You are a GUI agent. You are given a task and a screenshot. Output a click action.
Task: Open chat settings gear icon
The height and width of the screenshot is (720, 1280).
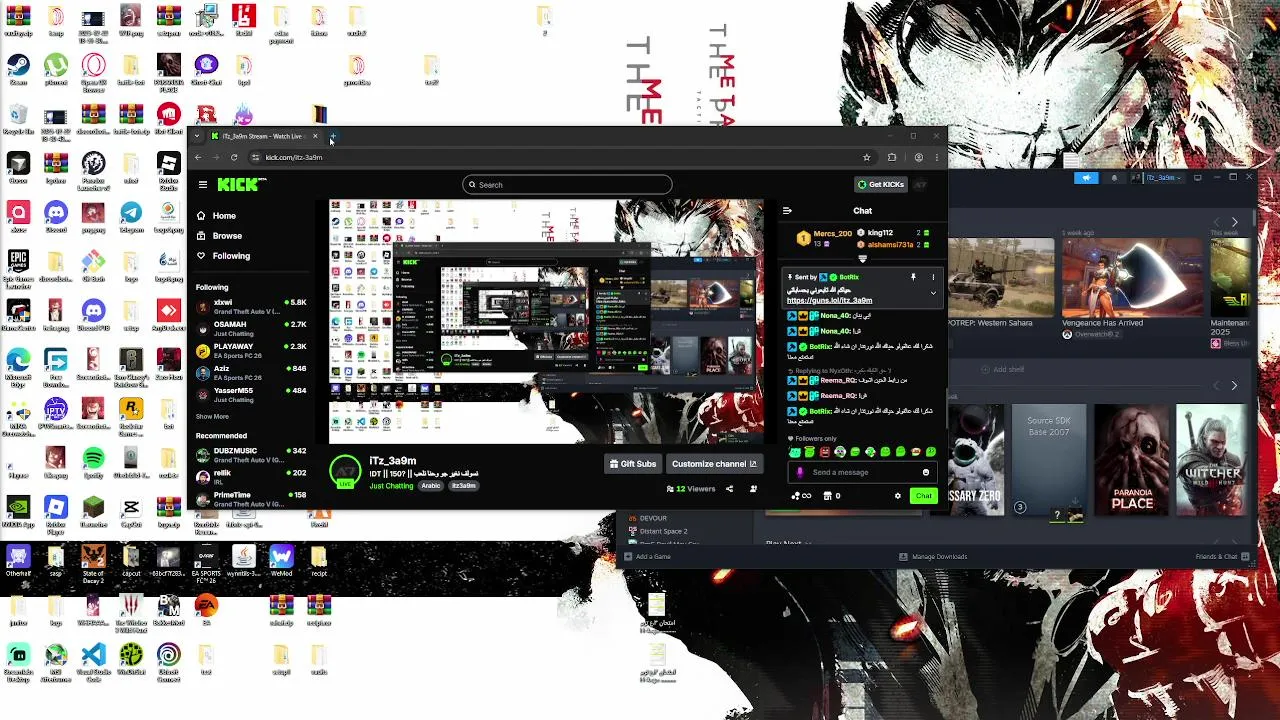[x=897, y=496]
